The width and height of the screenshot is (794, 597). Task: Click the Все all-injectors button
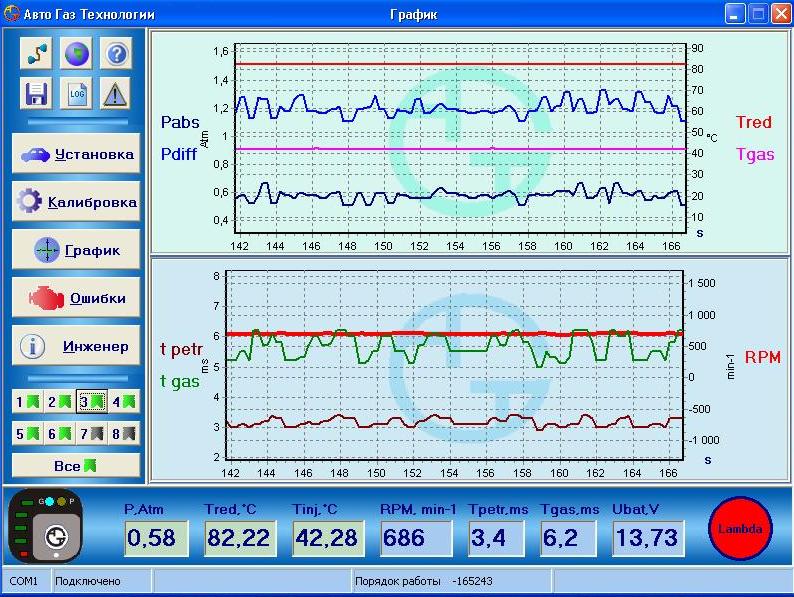tap(76, 466)
